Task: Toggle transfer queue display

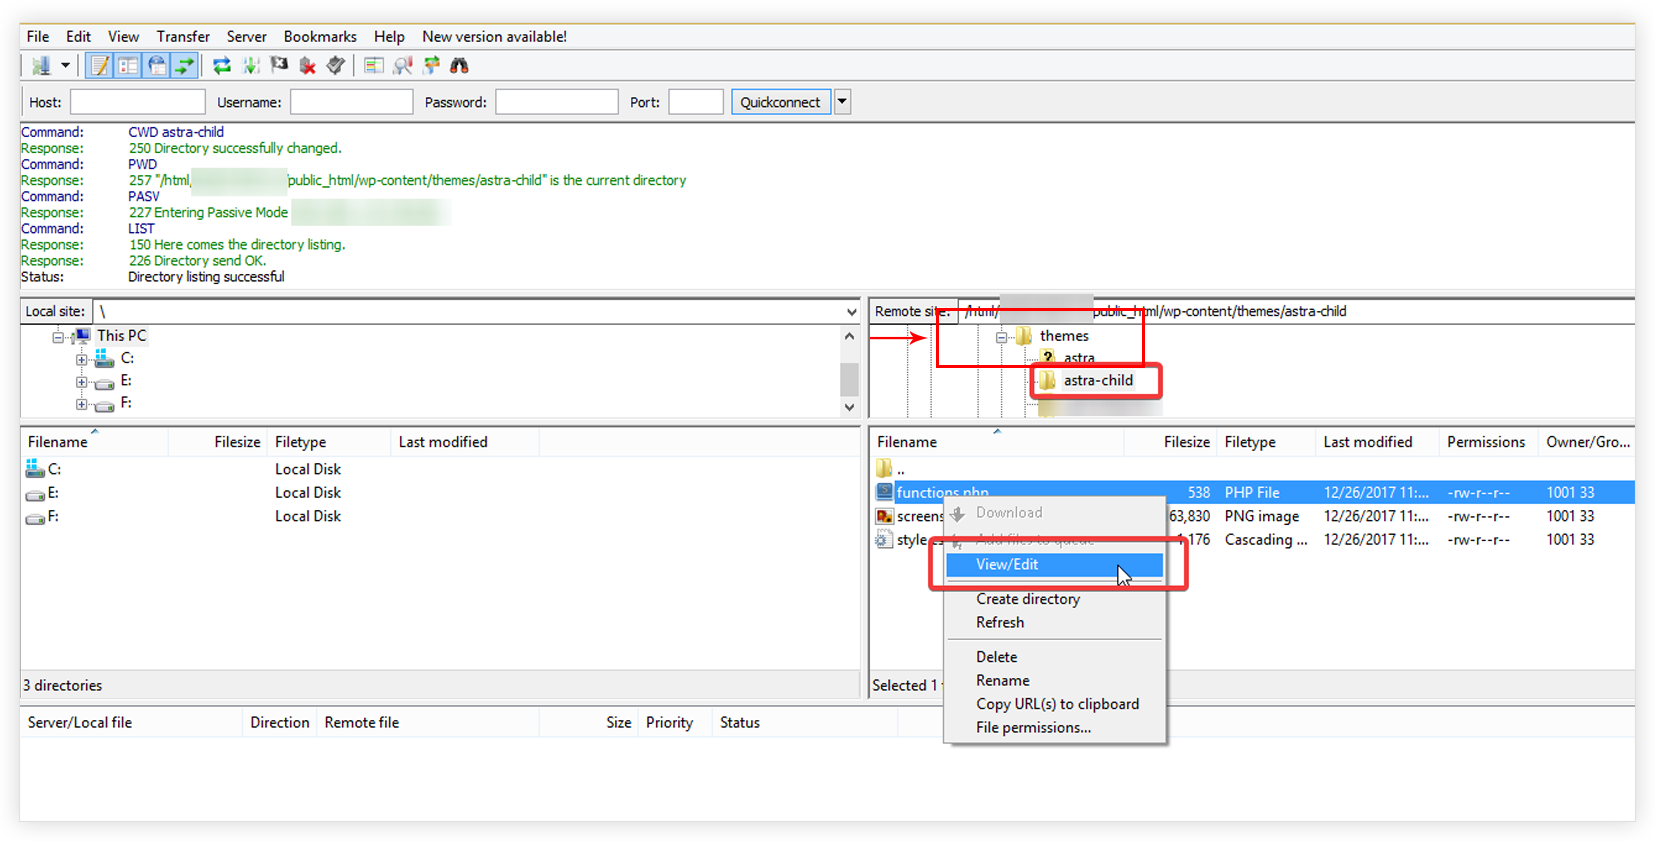Action: (185, 66)
